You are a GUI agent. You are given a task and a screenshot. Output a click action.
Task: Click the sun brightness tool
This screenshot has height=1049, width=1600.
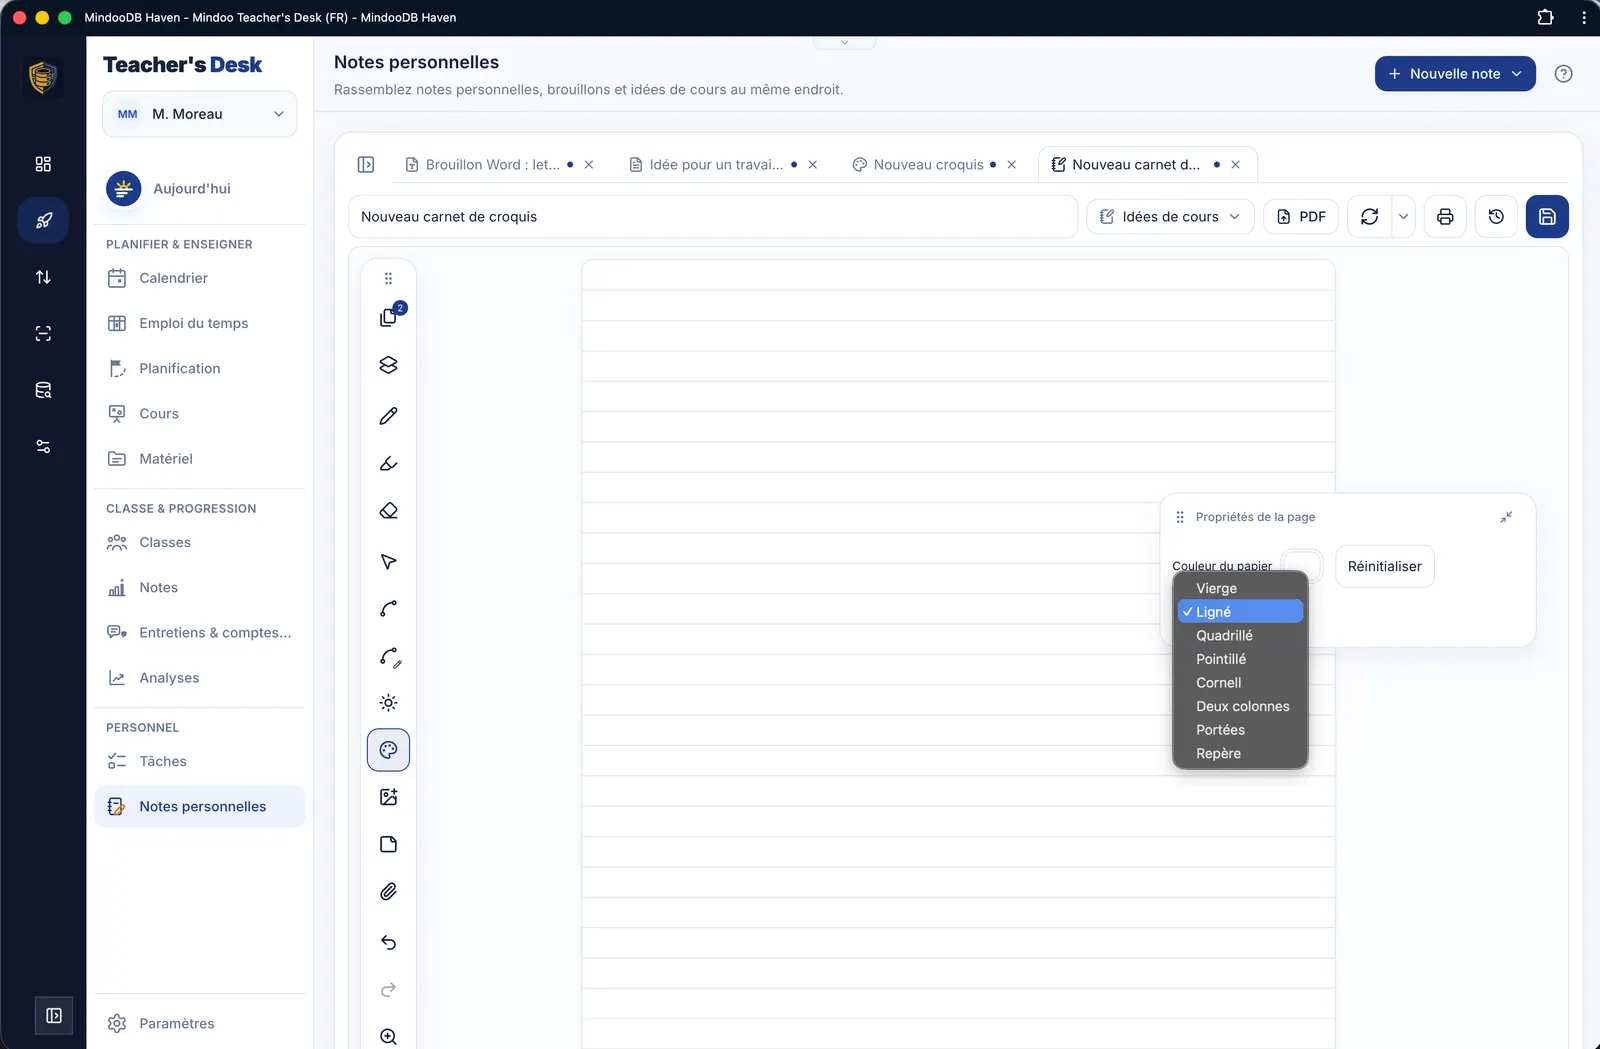(389, 703)
